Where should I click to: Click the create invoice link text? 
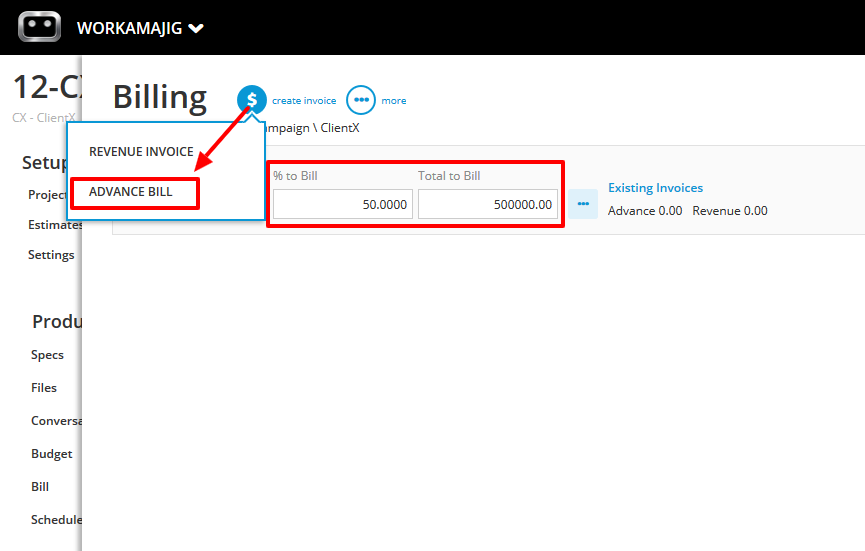304,100
